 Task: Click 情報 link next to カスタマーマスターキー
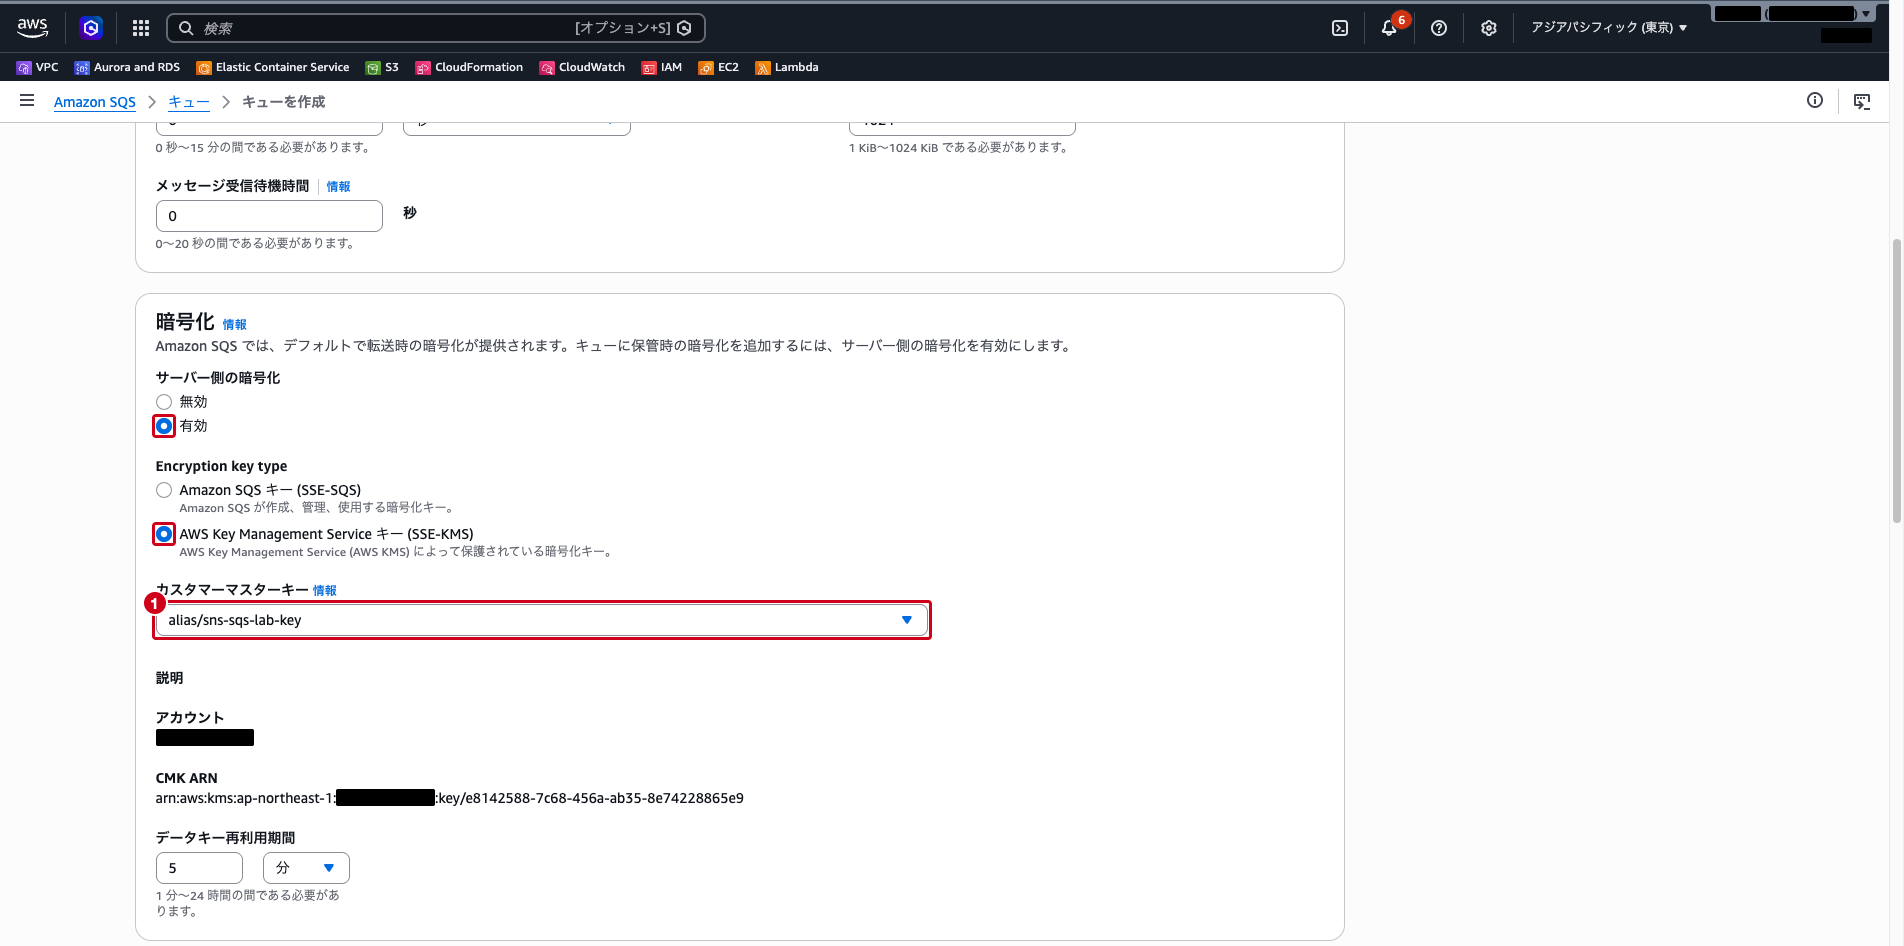click(x=324, y=591)
